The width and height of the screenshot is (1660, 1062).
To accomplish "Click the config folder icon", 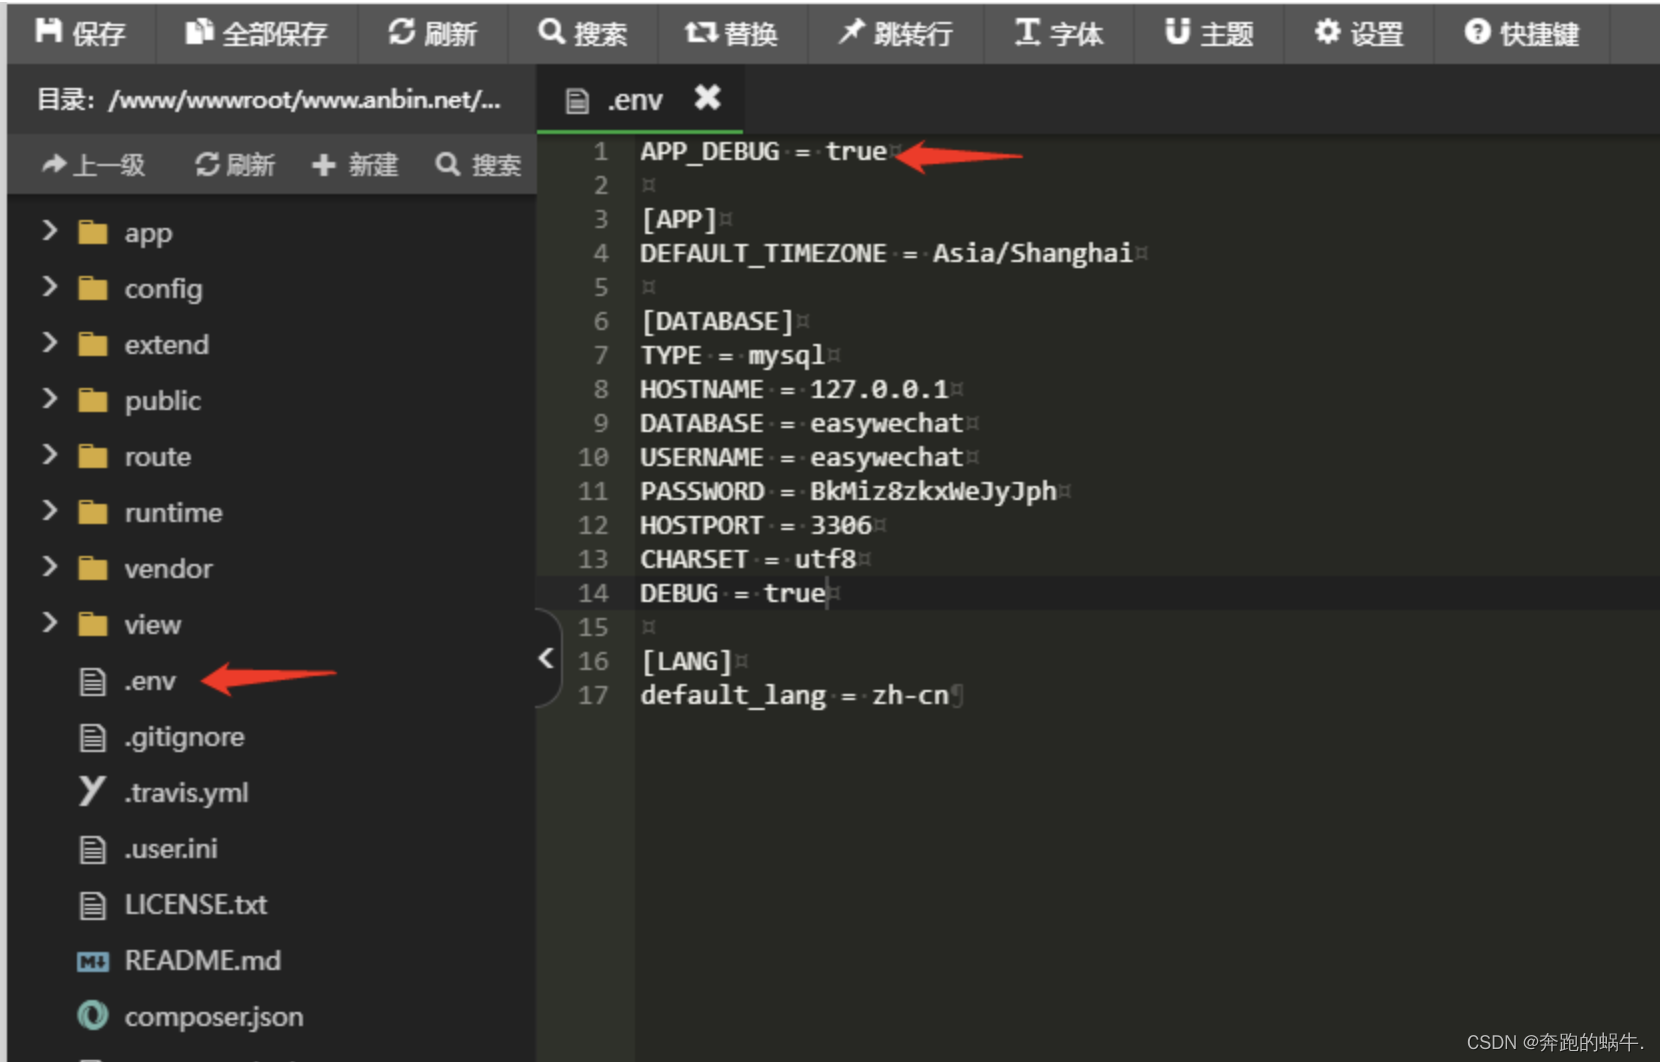I will click(93, 289).
